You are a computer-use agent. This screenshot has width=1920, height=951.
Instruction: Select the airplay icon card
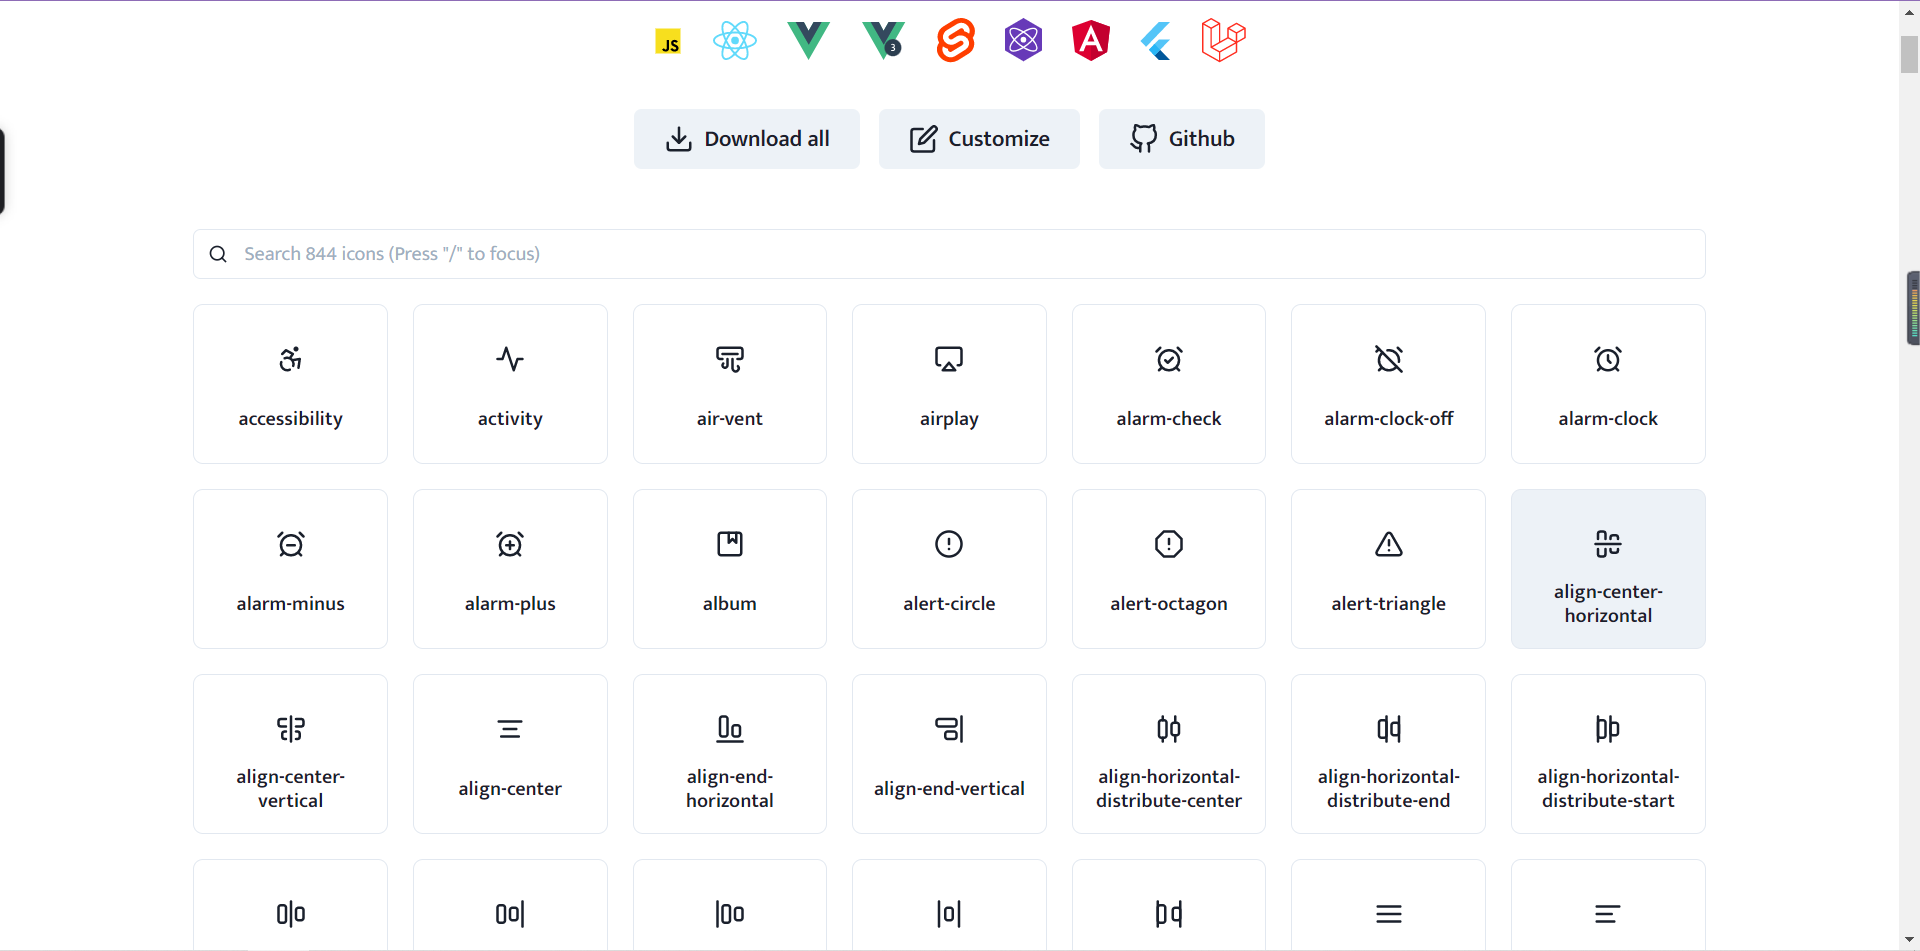tap(949, 384)
